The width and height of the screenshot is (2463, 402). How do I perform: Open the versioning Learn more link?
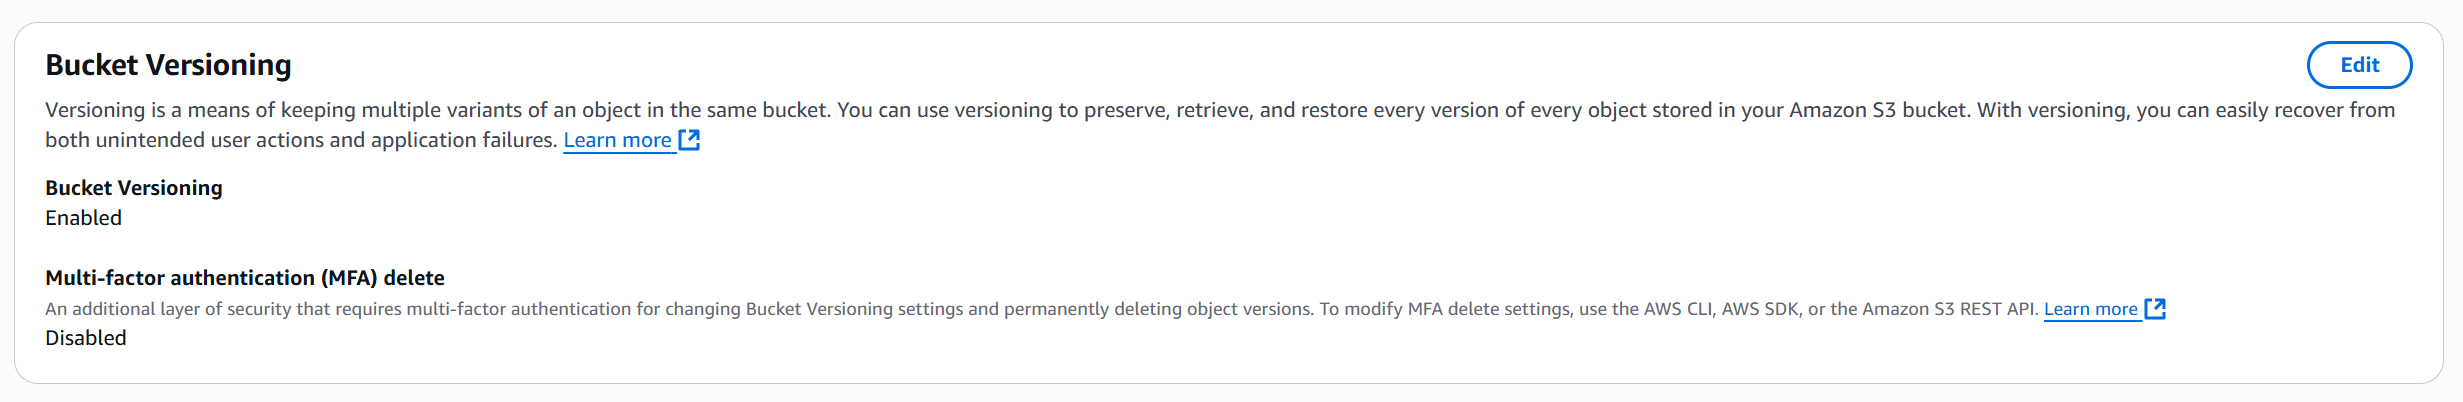click(x=617, y=141)
